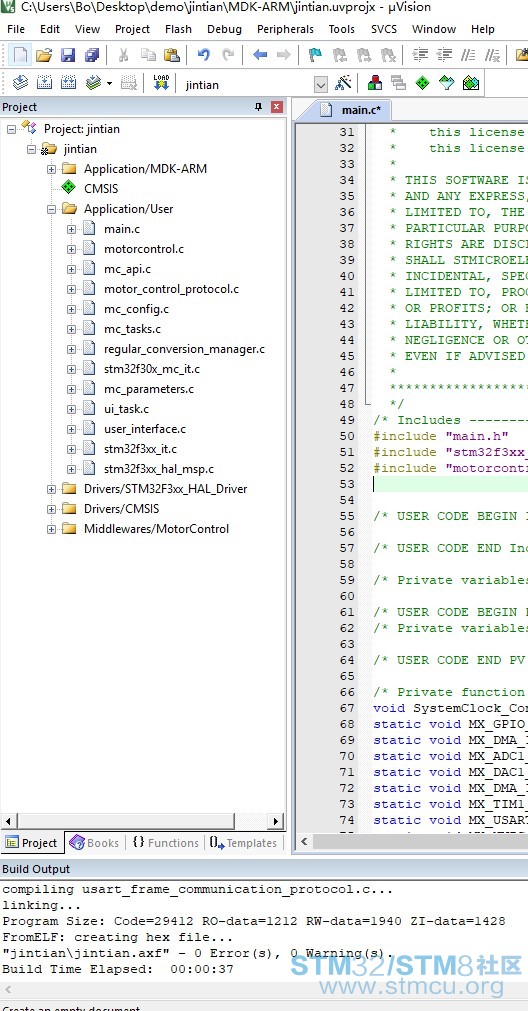Screen dimensions: 528x1011
Task: Open the Peripherals menu
Action: pyautogui.click(x=285, y=29)
